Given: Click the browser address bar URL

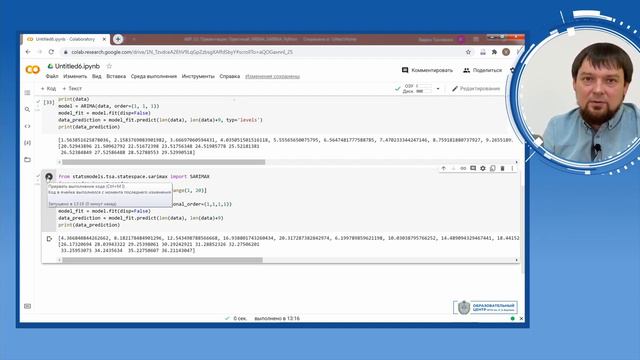Looking at the screenshot, I should 182,52.
